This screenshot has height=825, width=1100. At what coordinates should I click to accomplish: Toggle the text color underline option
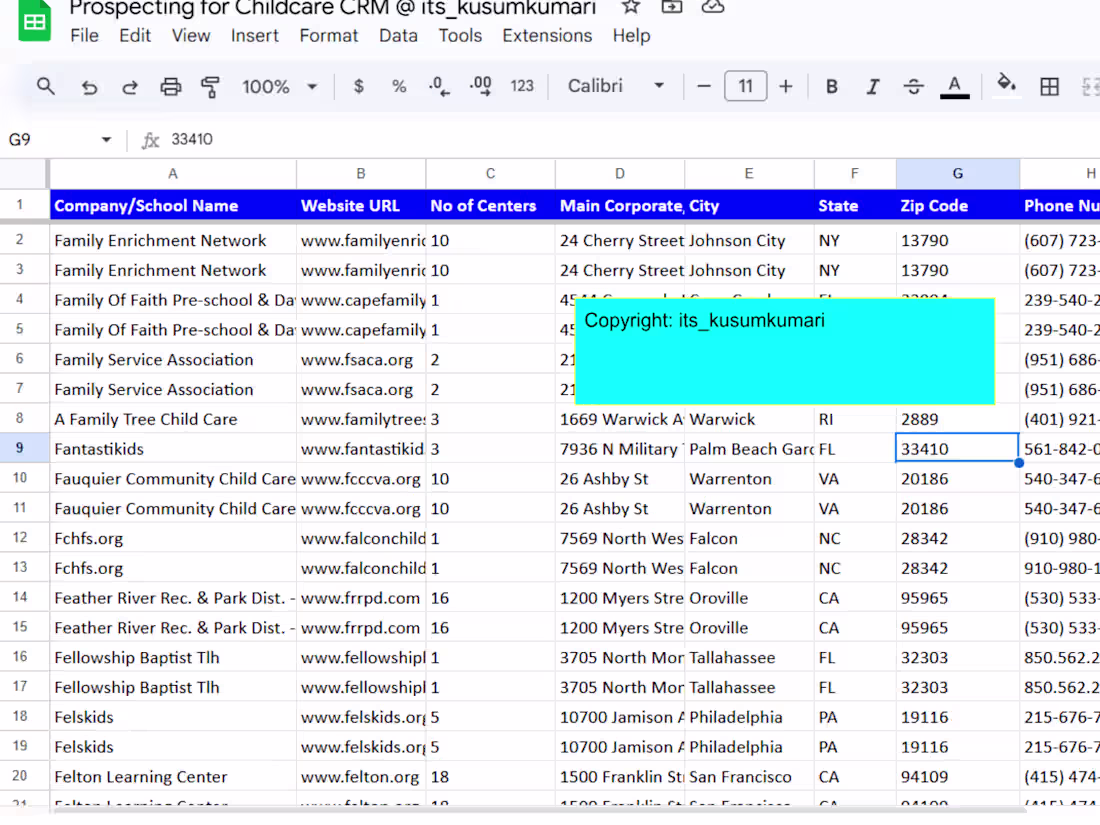(953, 86)
